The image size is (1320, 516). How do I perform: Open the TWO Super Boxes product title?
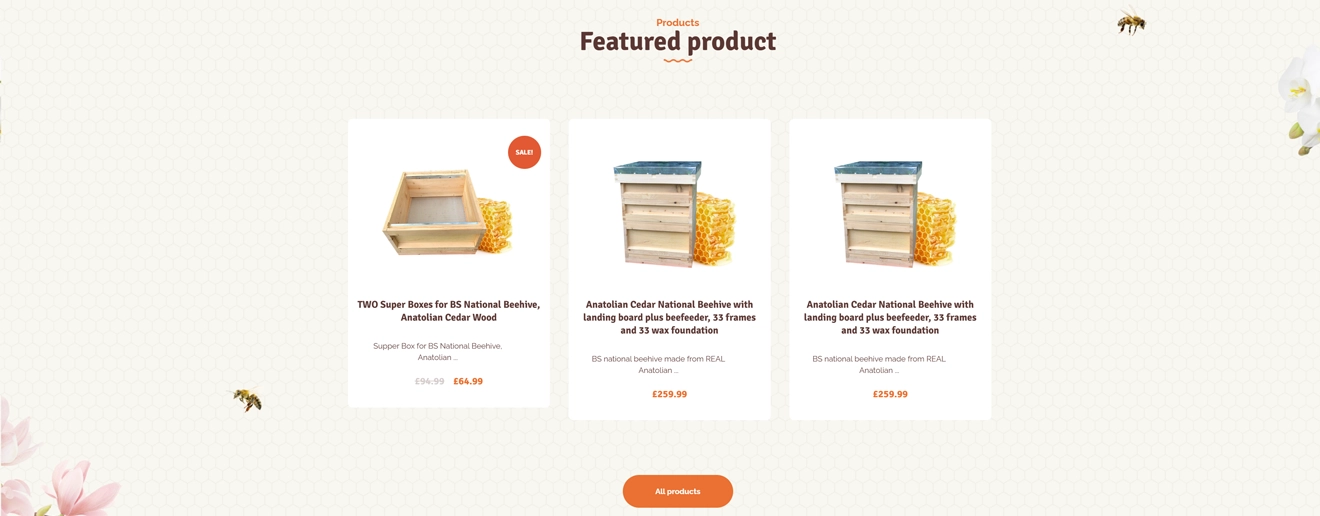[x=448, y=311]
